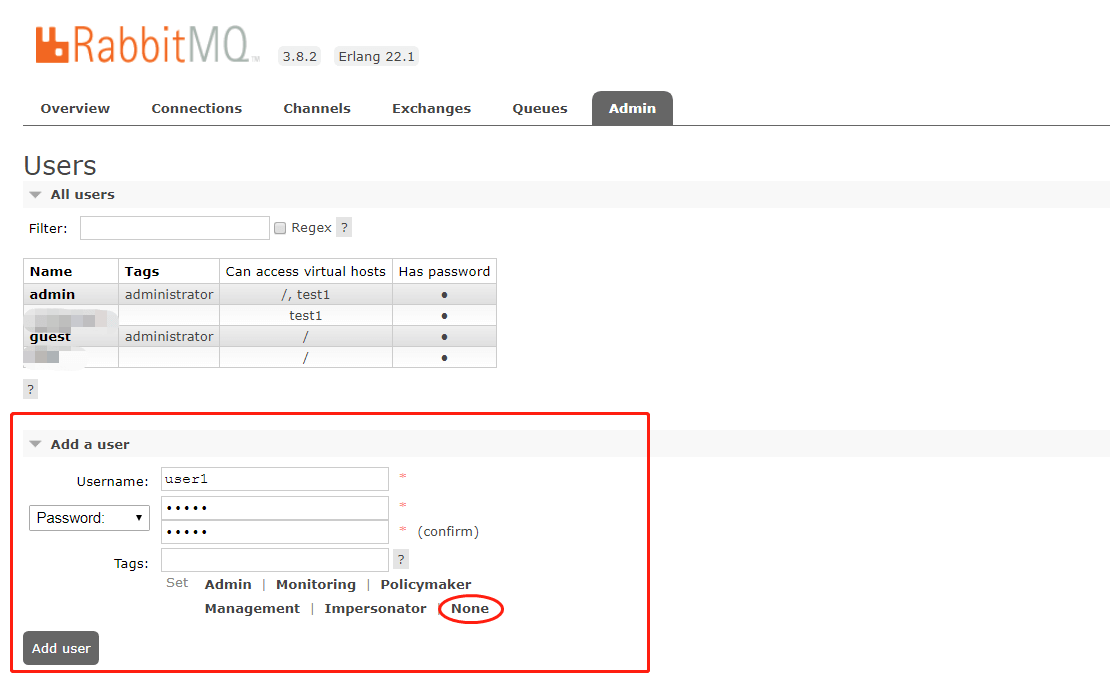Click the Has password column header

445,272
